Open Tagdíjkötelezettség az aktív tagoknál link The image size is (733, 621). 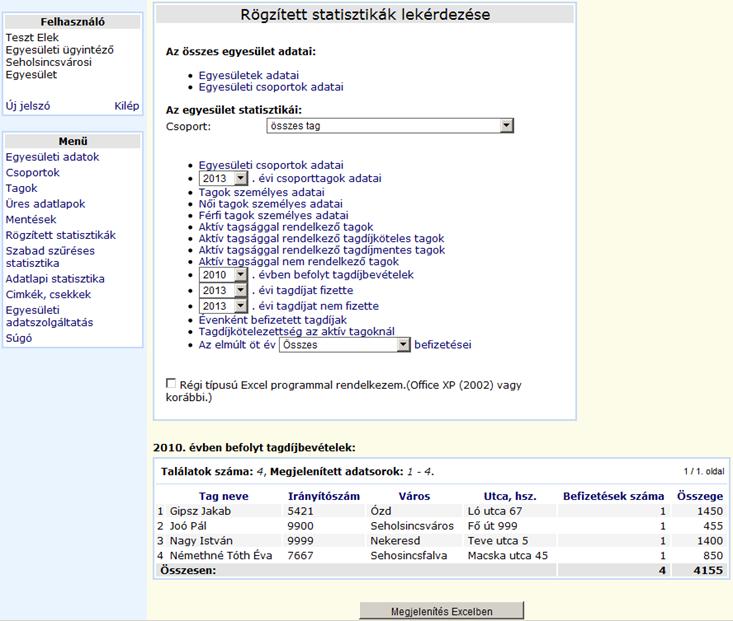click(297, 332)
